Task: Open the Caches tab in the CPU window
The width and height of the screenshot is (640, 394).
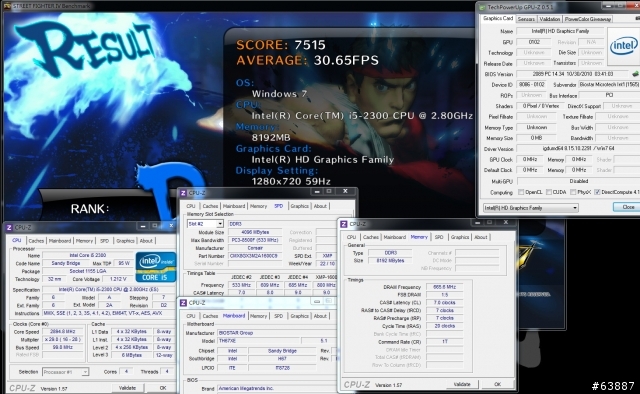Action: pos(36,241)
